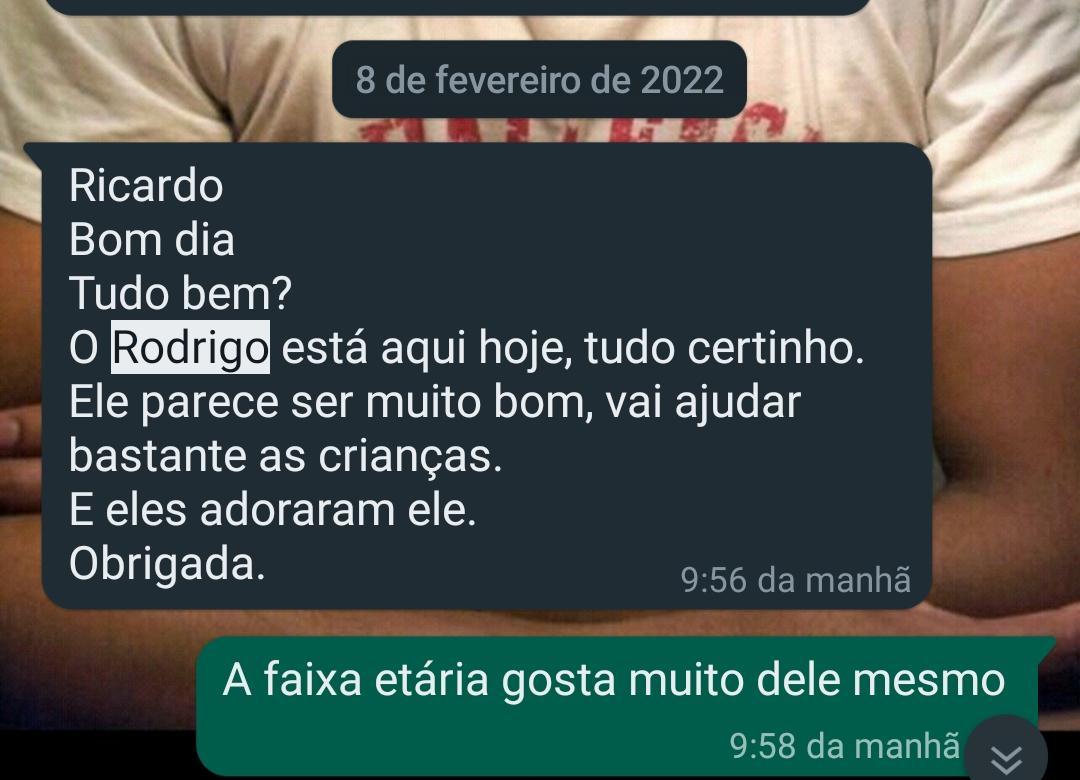Select the Tudo bem? line
The width and height of the screenshot is (1080, 780).
coord(180,293)
